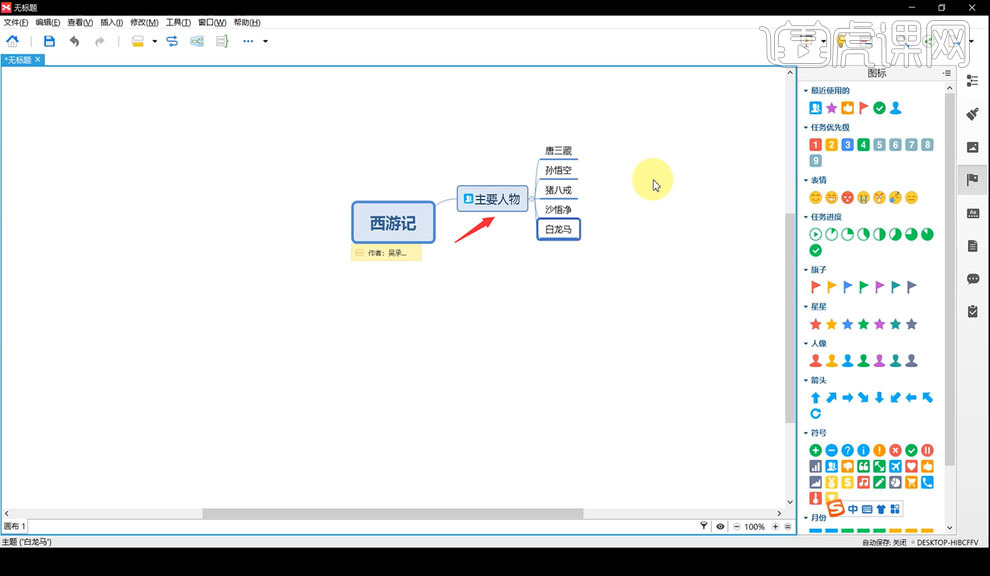Pick the red flag marker under 旗子
Image resolution: width=990 pixels, height=576 pixels.
point(814,287)
